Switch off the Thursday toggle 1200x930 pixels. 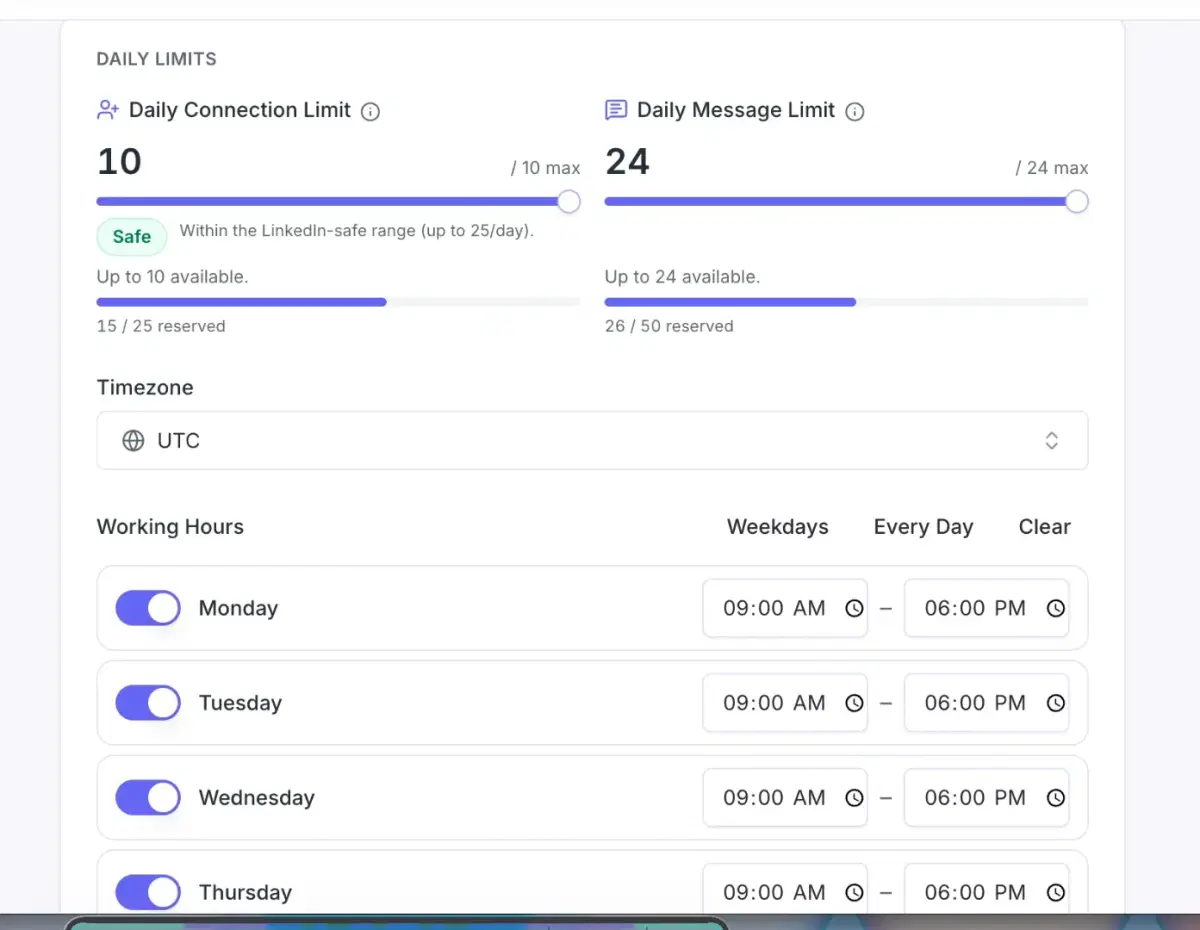148,892
